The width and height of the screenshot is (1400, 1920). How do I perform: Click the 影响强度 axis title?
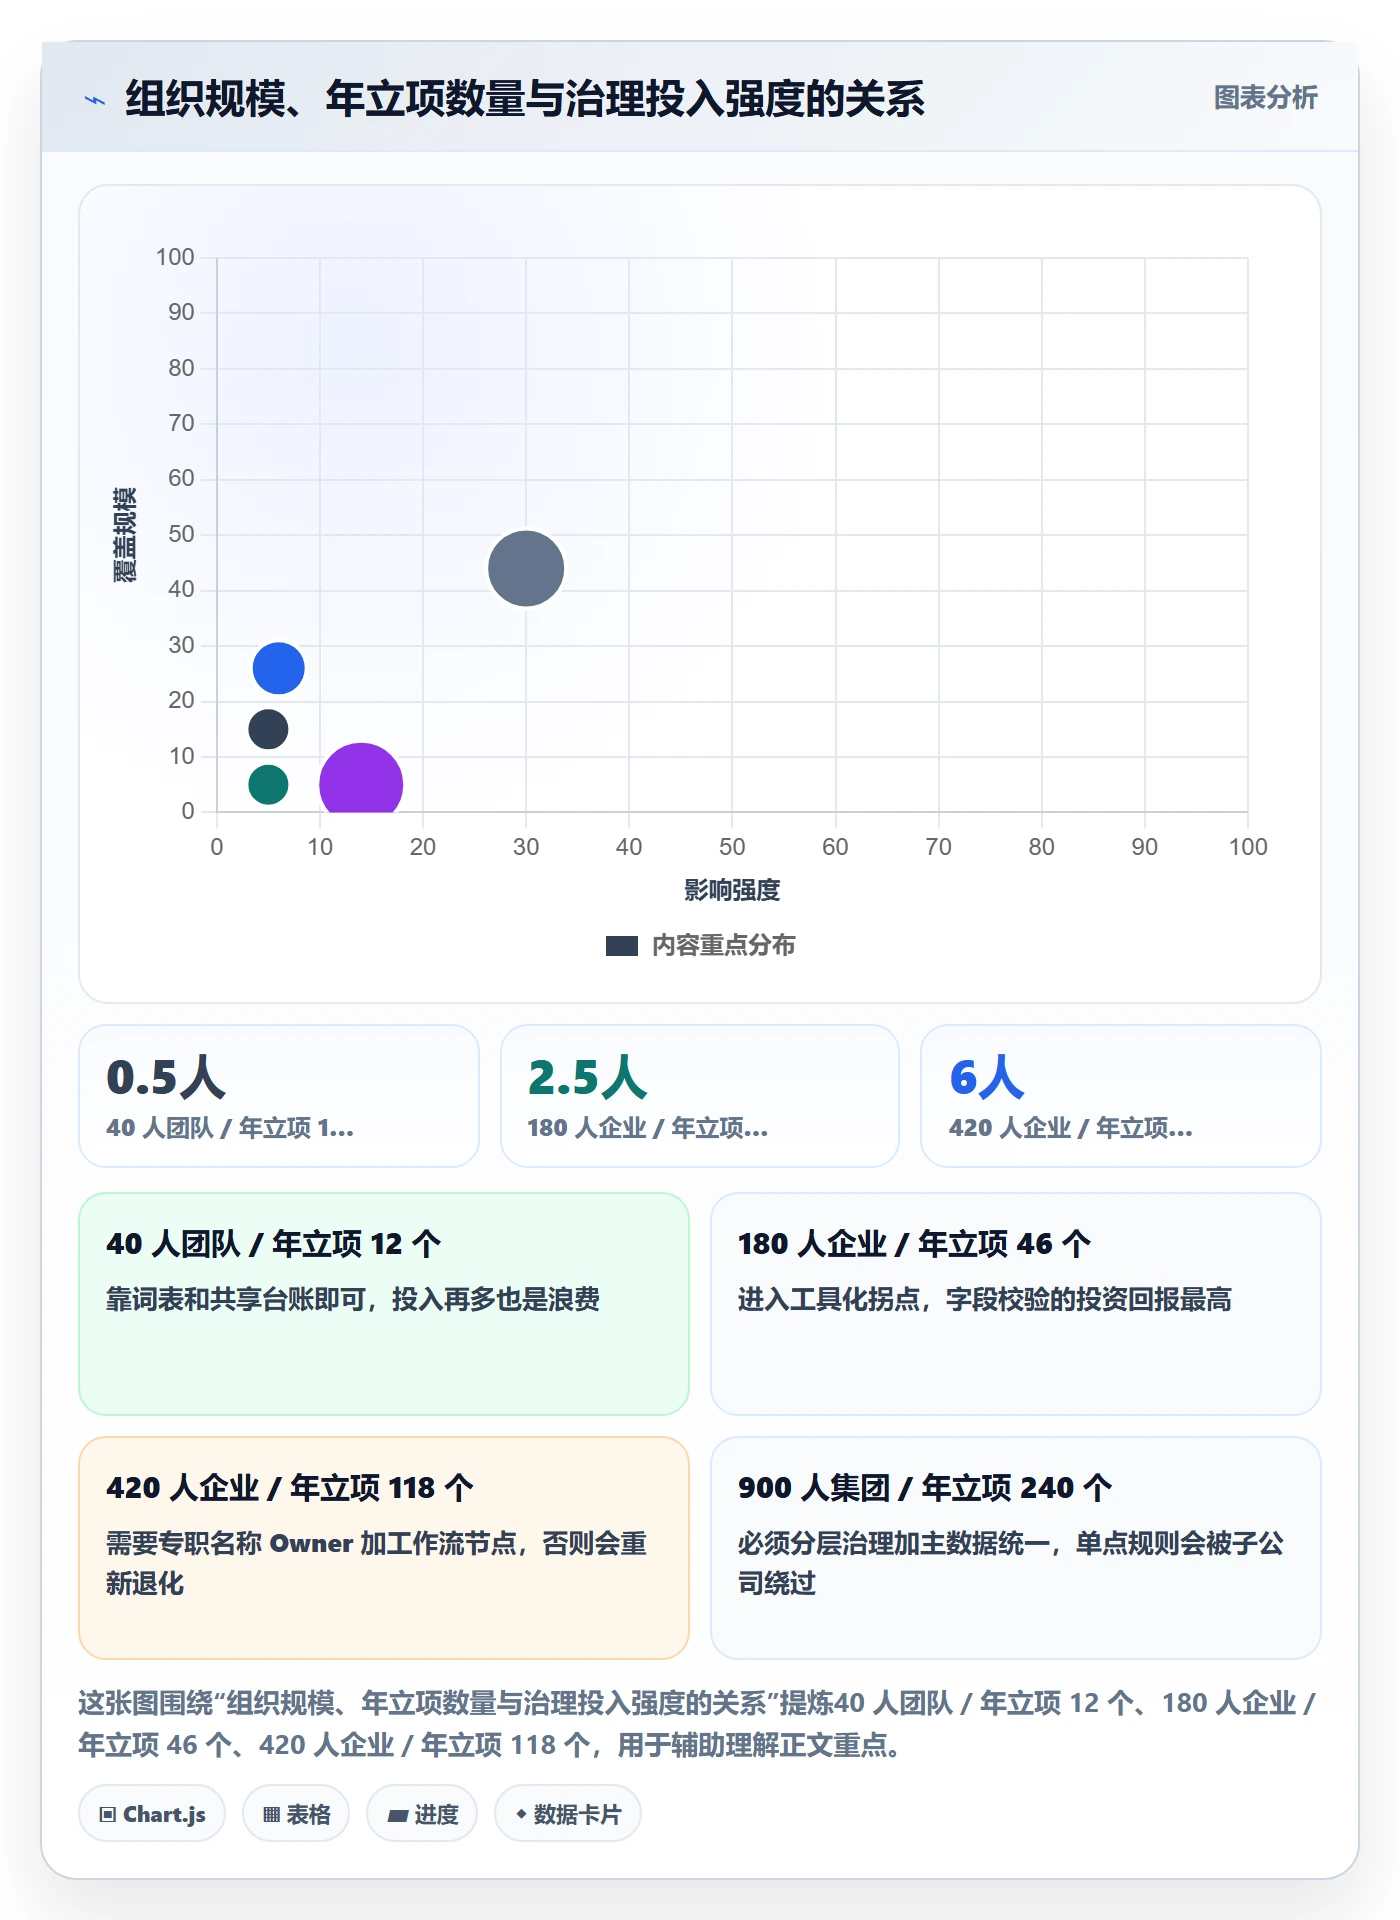pos(732,890)
